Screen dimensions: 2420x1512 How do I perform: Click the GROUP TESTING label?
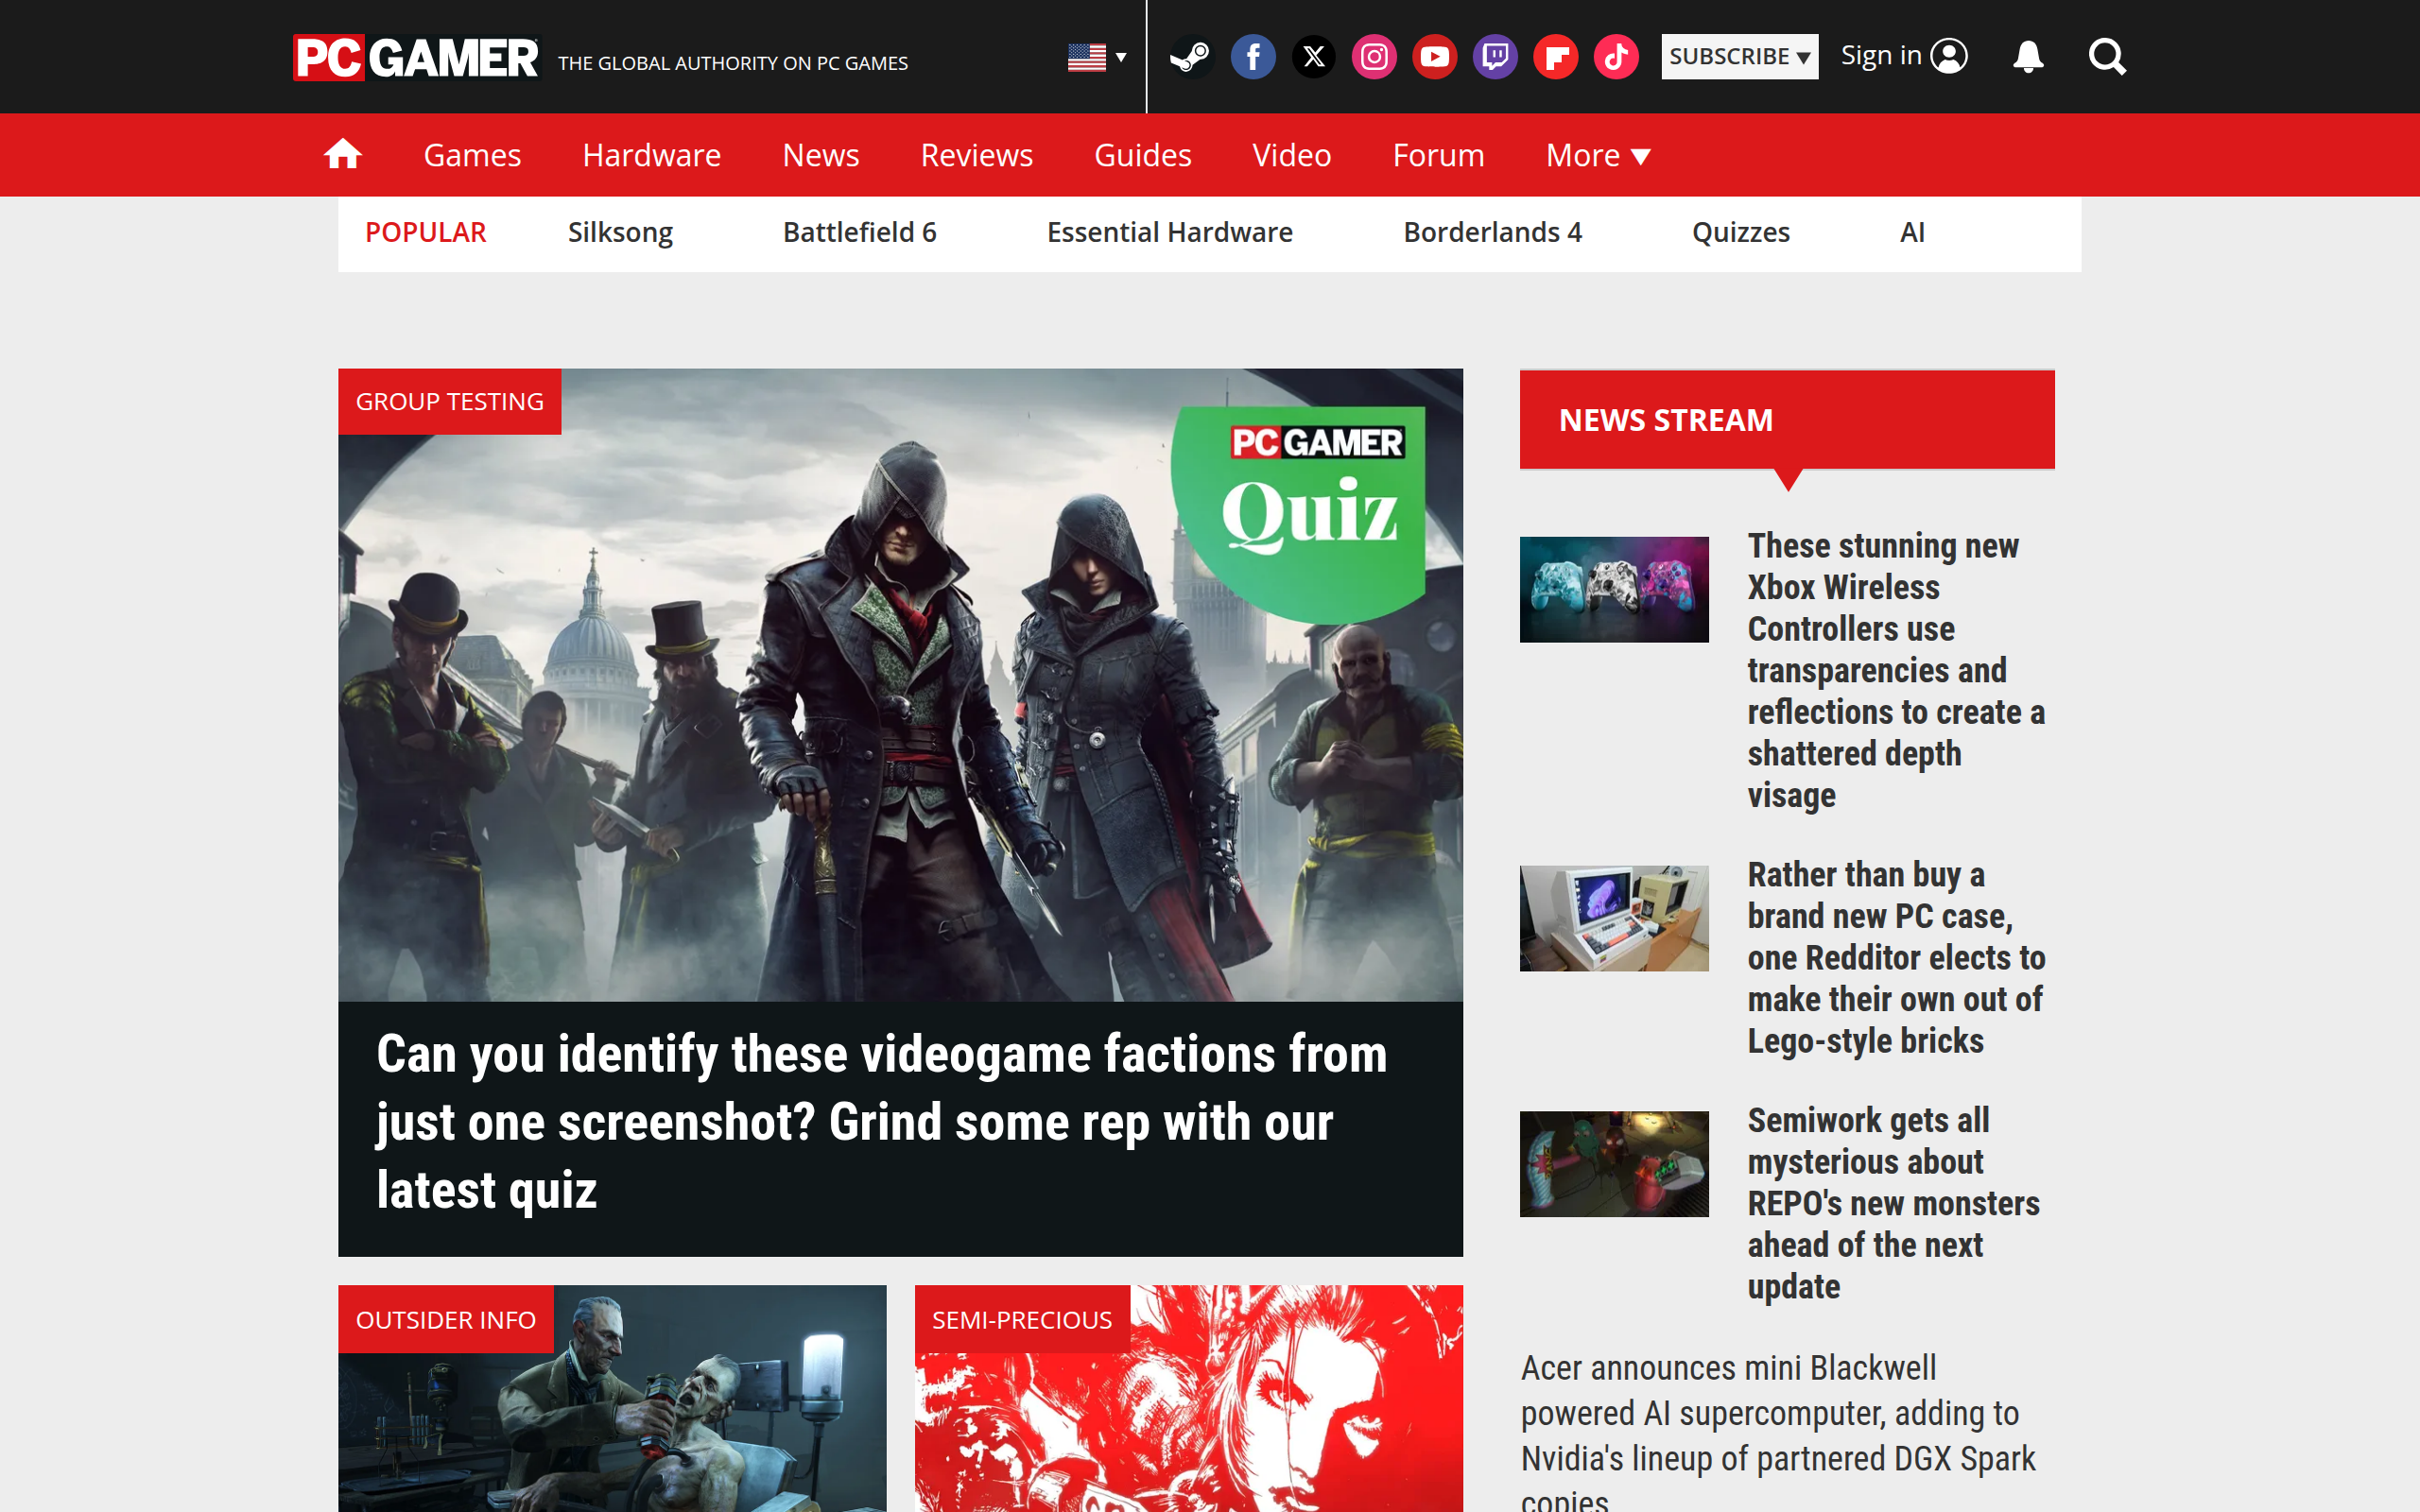pyautogui.click(x=449, y=401)
